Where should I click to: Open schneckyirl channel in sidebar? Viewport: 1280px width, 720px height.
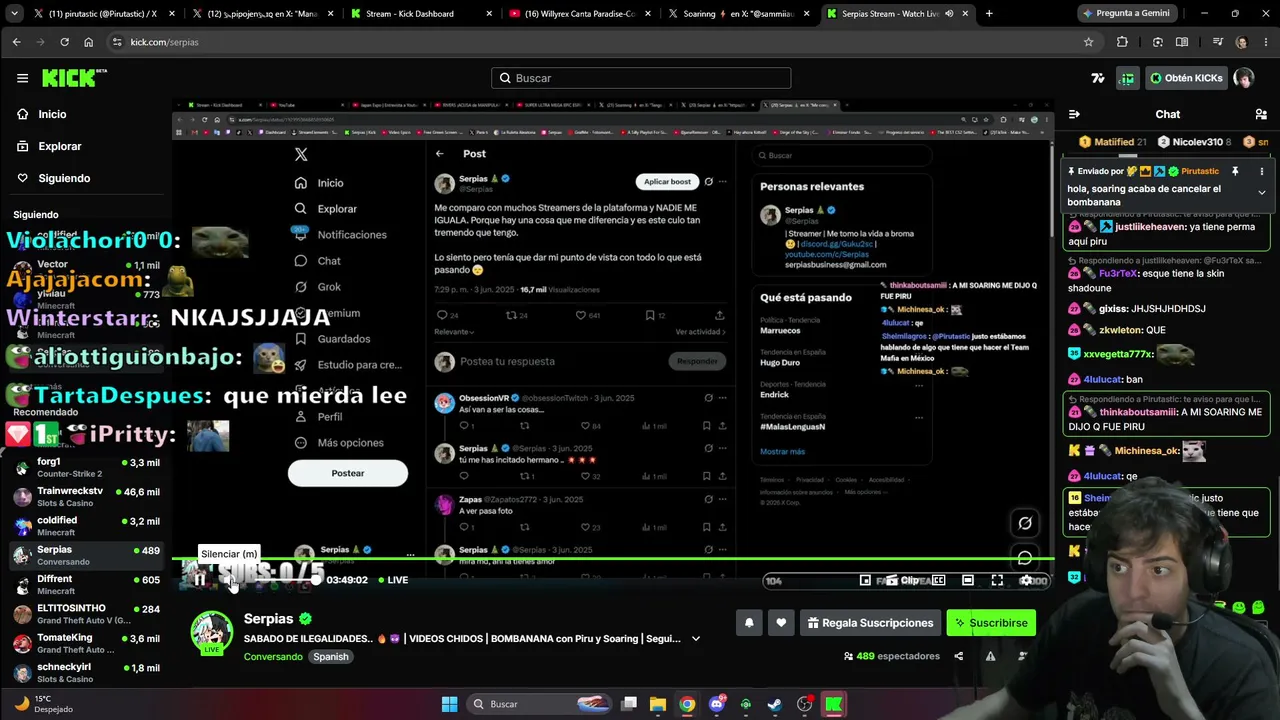coord(87,672)
